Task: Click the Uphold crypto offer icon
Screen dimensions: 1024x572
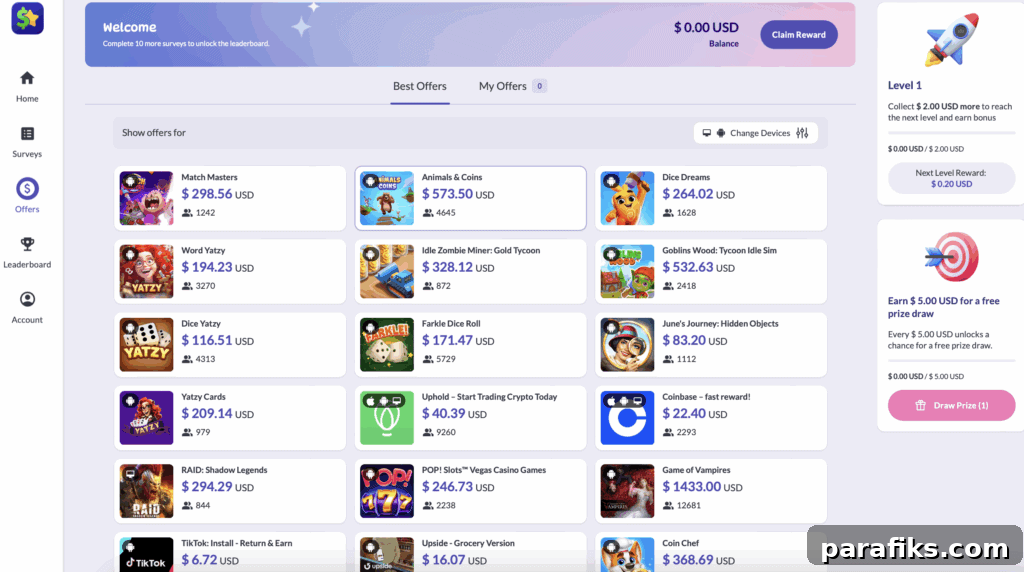Action: click(387, 417)
